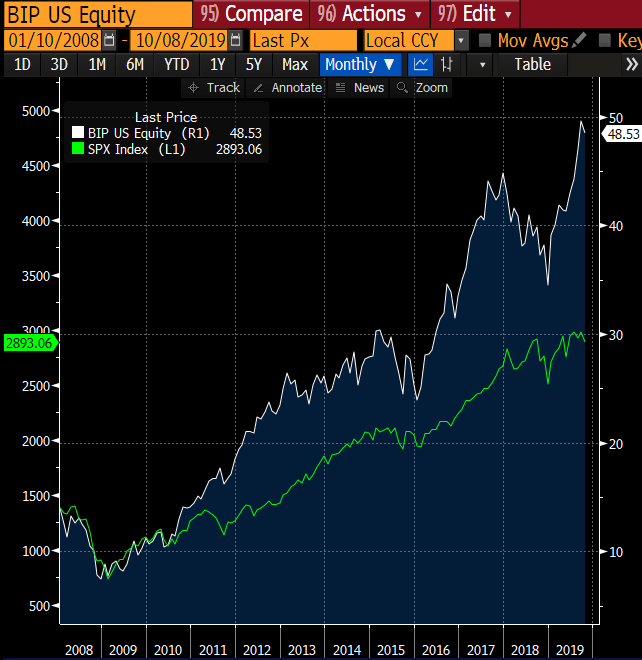The height and width of the screenshot is (660, 642).
Task: Switch to Table view
Action: (x=532, y=64)
